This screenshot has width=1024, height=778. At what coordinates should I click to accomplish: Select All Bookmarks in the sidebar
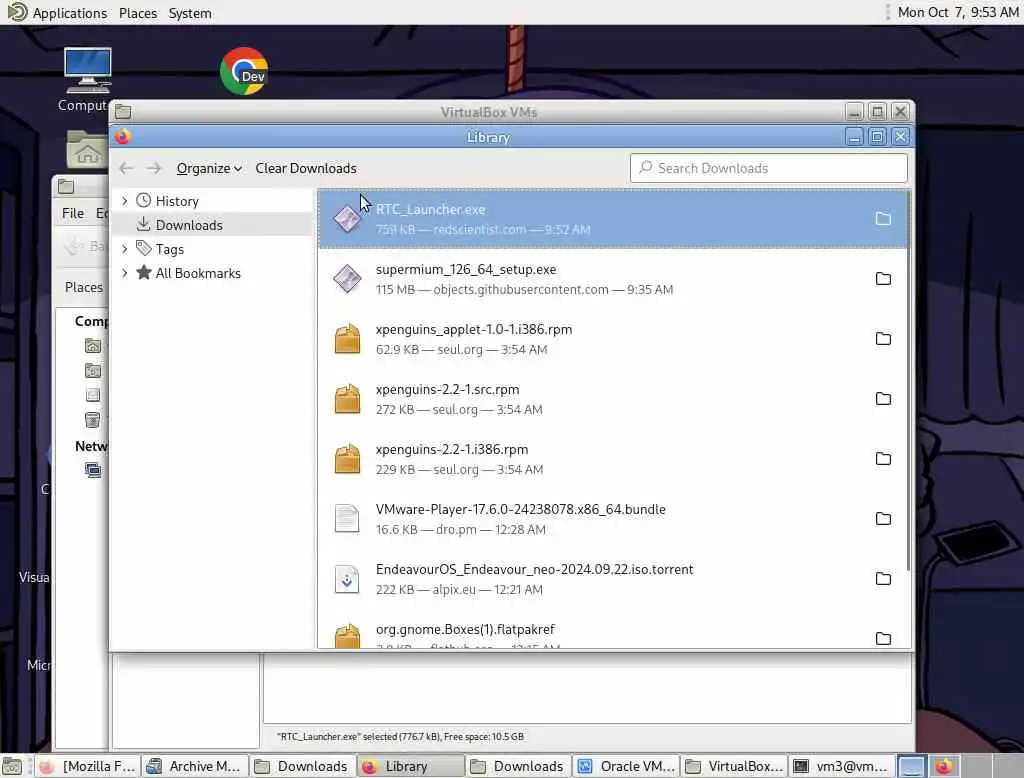pos(198,274)
